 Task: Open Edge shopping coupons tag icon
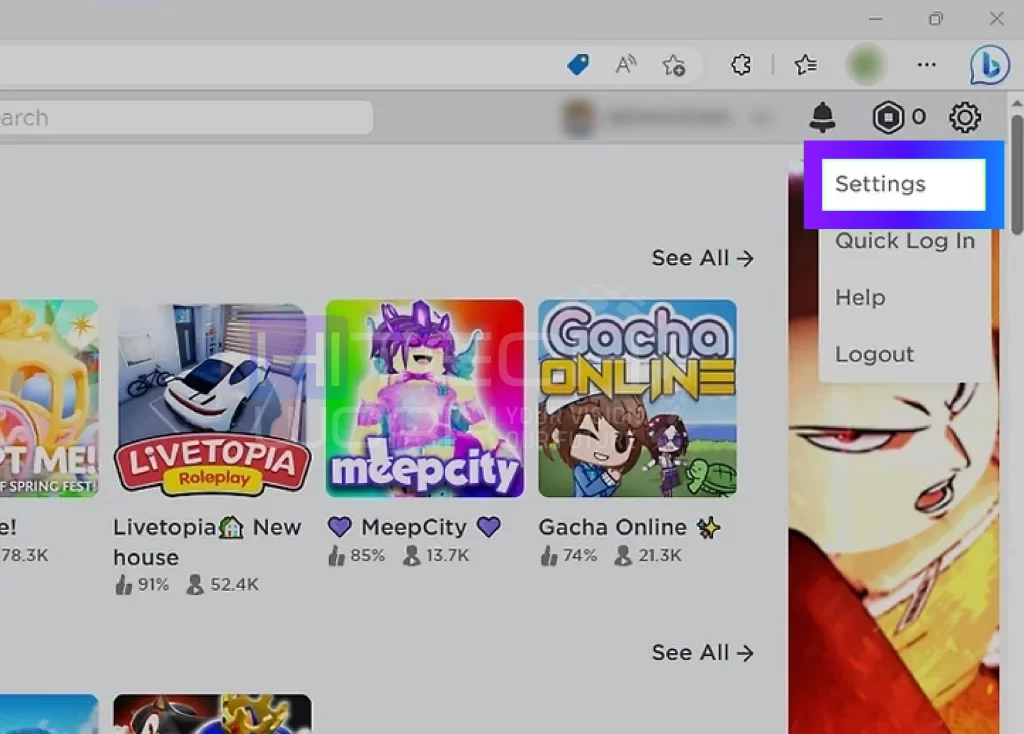pos(577,64)
